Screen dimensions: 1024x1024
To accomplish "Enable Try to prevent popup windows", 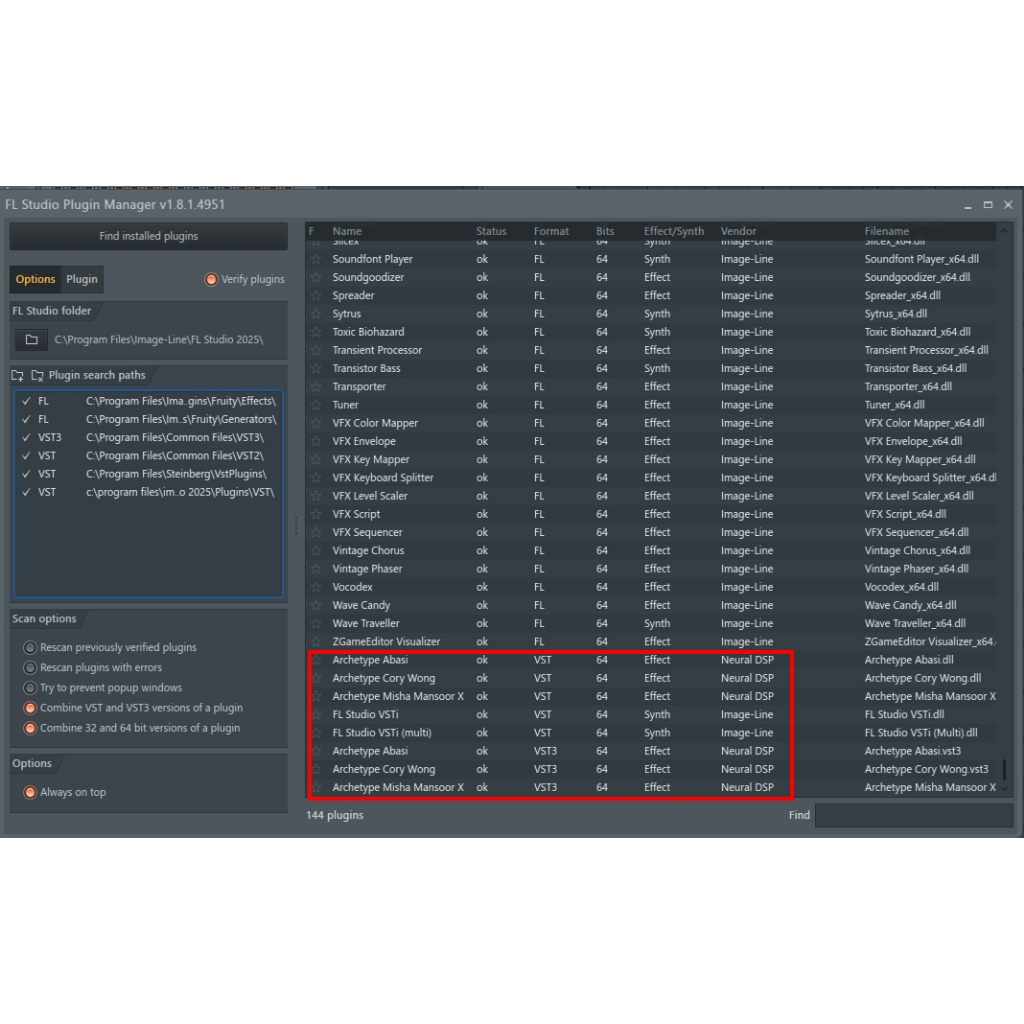I will (x=30, y=688).
